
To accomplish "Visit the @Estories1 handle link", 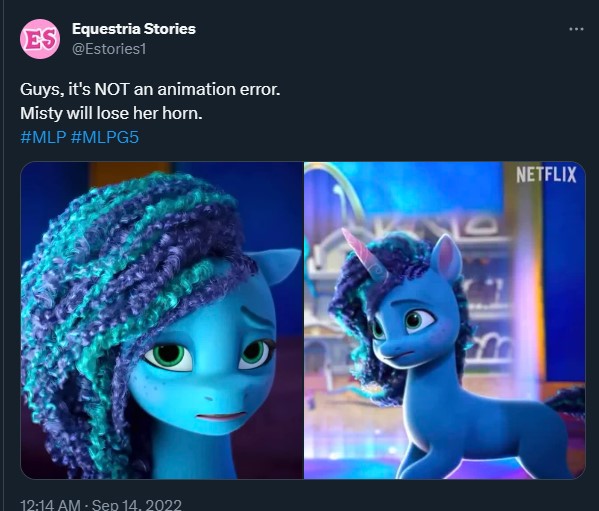I will 109,49.
